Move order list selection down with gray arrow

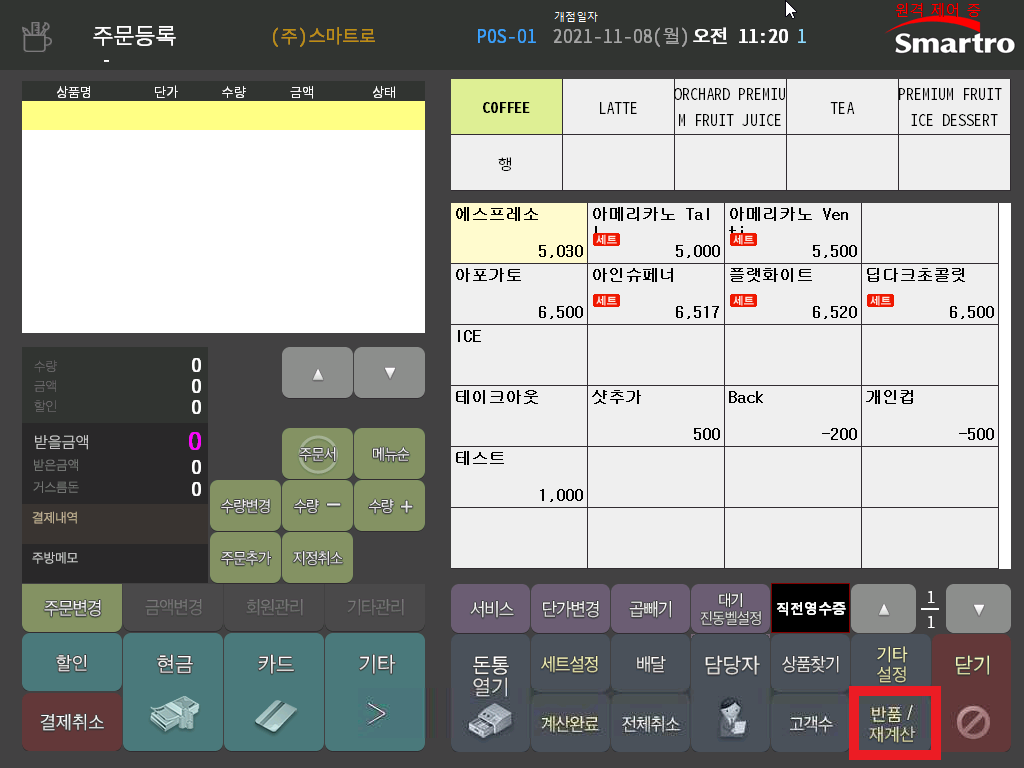point(390,373)
